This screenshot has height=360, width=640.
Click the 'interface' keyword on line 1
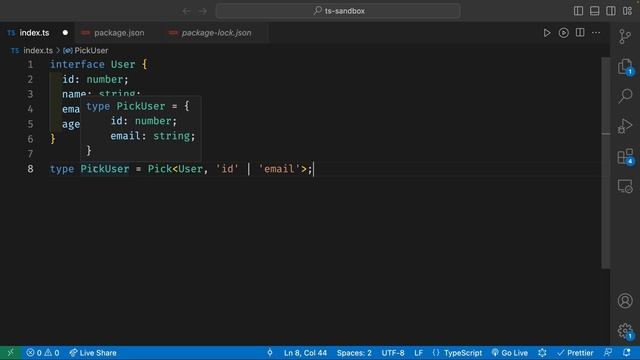click(x=77, y=64)
